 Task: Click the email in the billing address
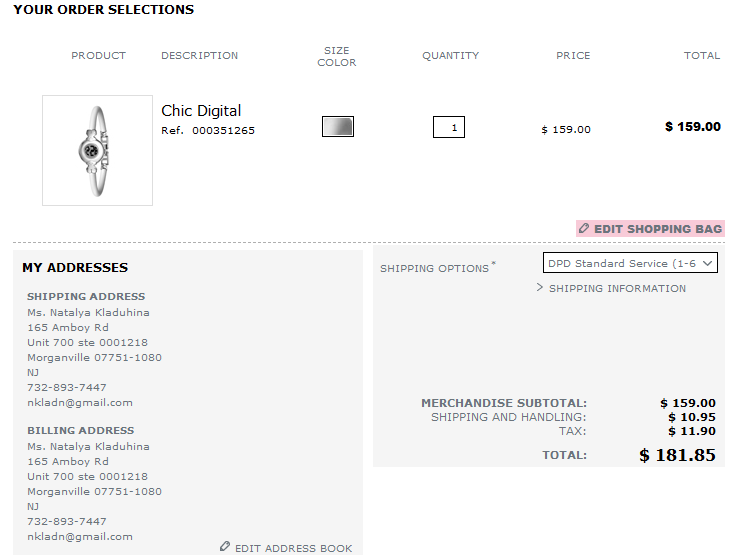pos(80,537)
